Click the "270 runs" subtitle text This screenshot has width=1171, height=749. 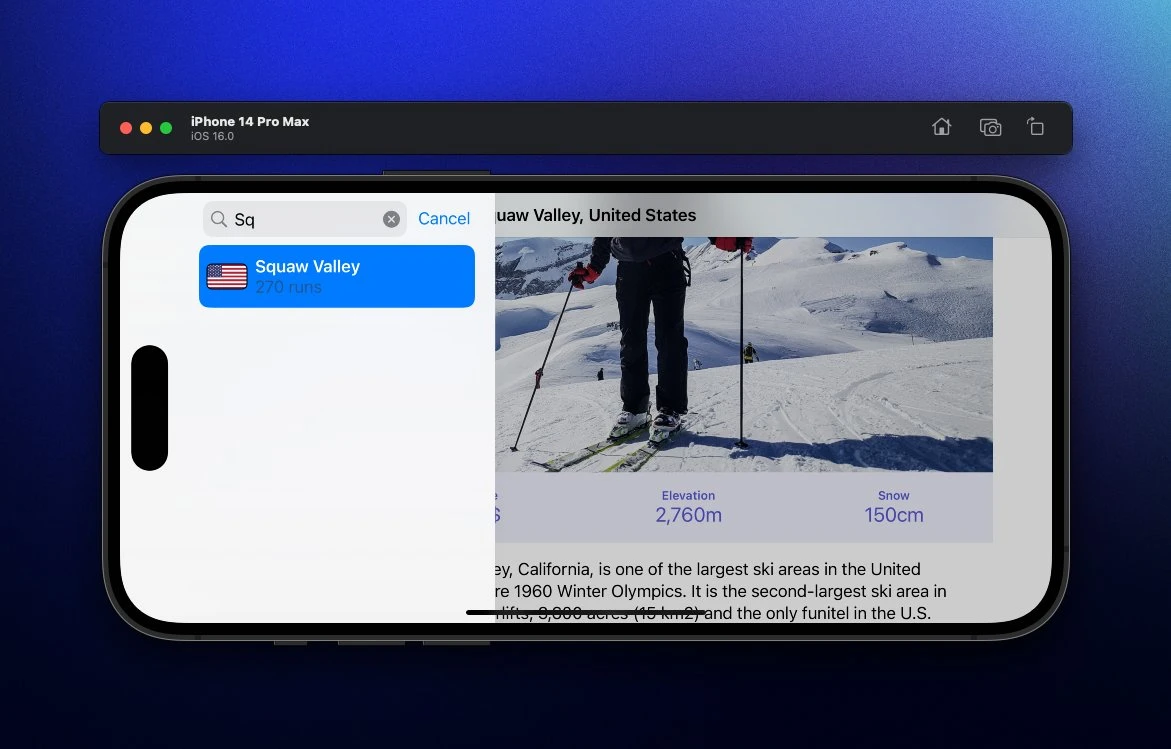288,287
